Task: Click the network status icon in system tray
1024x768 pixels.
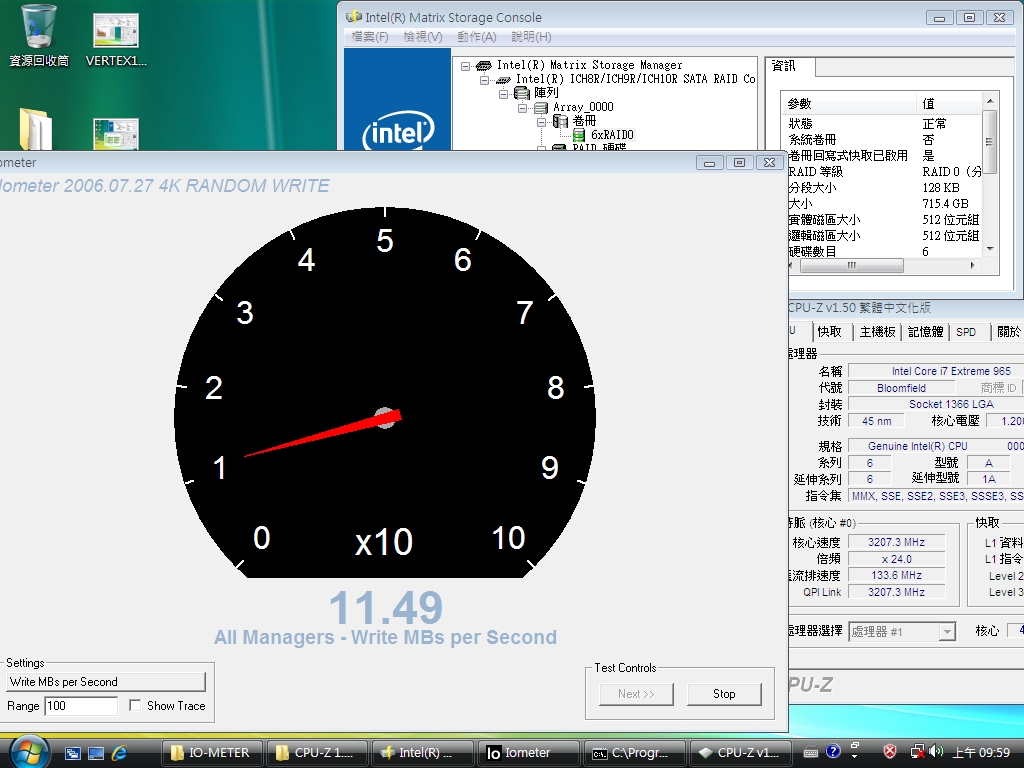Action: click(x=918, y=752)
